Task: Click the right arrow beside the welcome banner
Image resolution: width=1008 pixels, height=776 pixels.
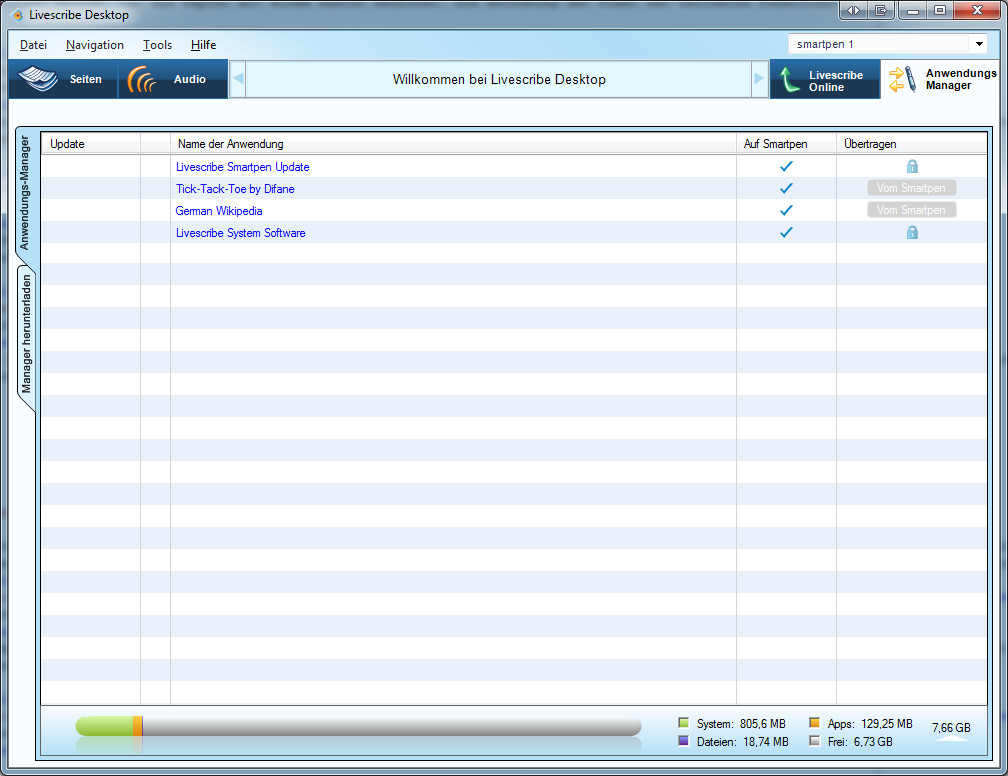Action: coord(760,79)
